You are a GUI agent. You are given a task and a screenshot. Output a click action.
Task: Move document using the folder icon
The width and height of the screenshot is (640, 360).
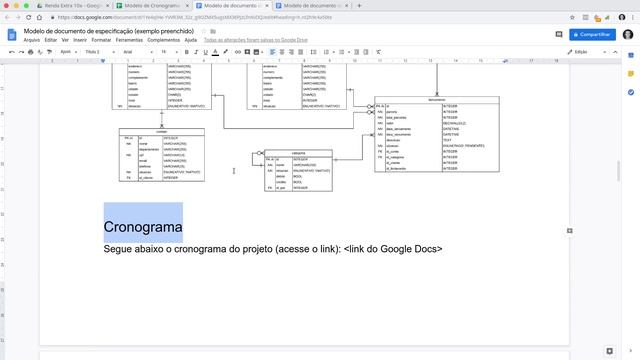(x=213, y=31)
